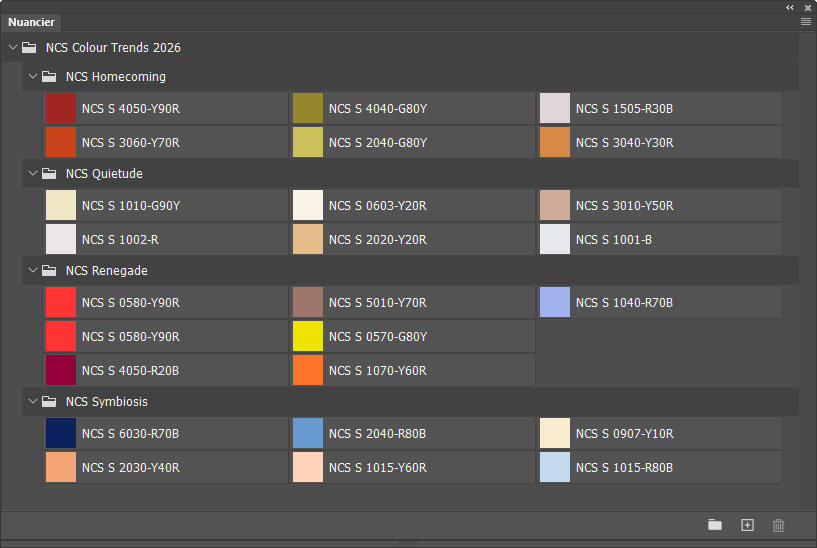Select the NCS Renegade group label
Viewport: 817px width, 548px height.
click(x=106, y=270)
